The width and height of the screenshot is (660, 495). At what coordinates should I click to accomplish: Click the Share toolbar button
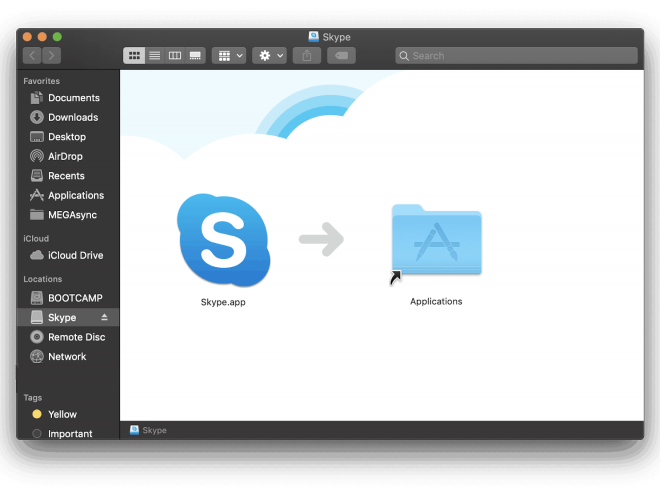pos(307,56)
